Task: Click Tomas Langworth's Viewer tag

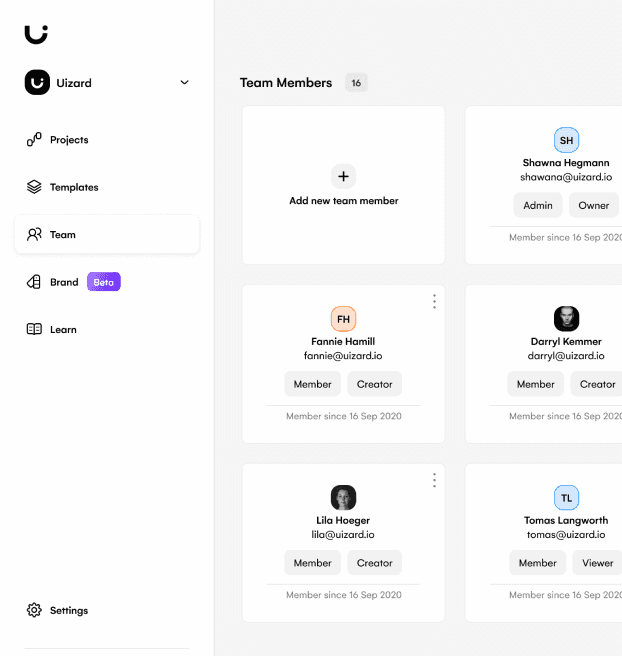Action: coord(597,563)
